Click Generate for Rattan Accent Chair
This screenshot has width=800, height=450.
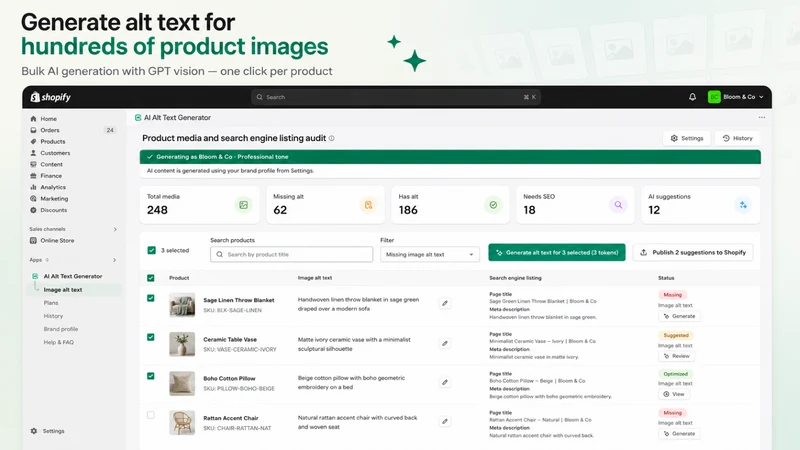[679, 434]
